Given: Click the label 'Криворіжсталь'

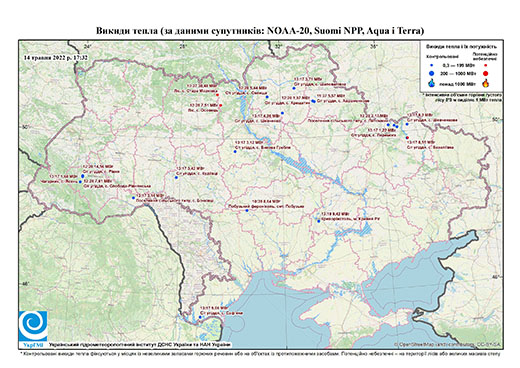Looking at the screenshot, I should pyautogui.click(x=336, y=219).
